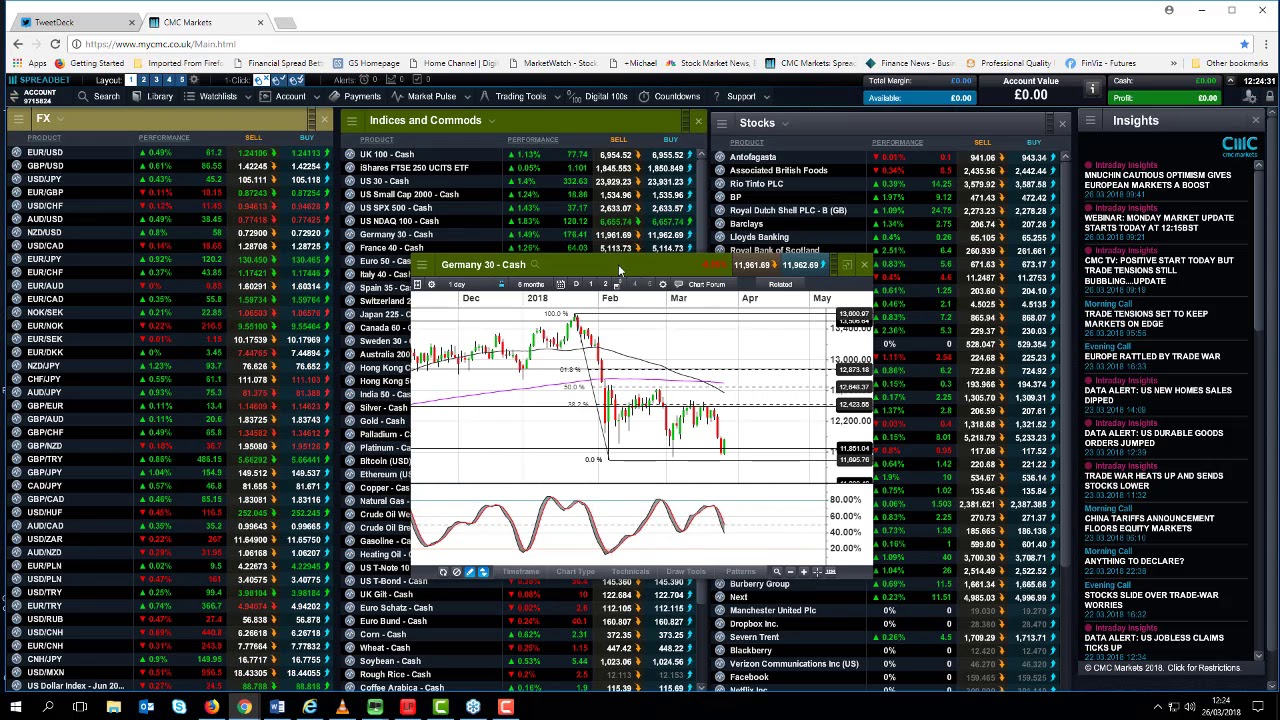The width and height of the screenshot is (1280, 720).
Task: Open Chart Type menu
Action: pos(575,572)
